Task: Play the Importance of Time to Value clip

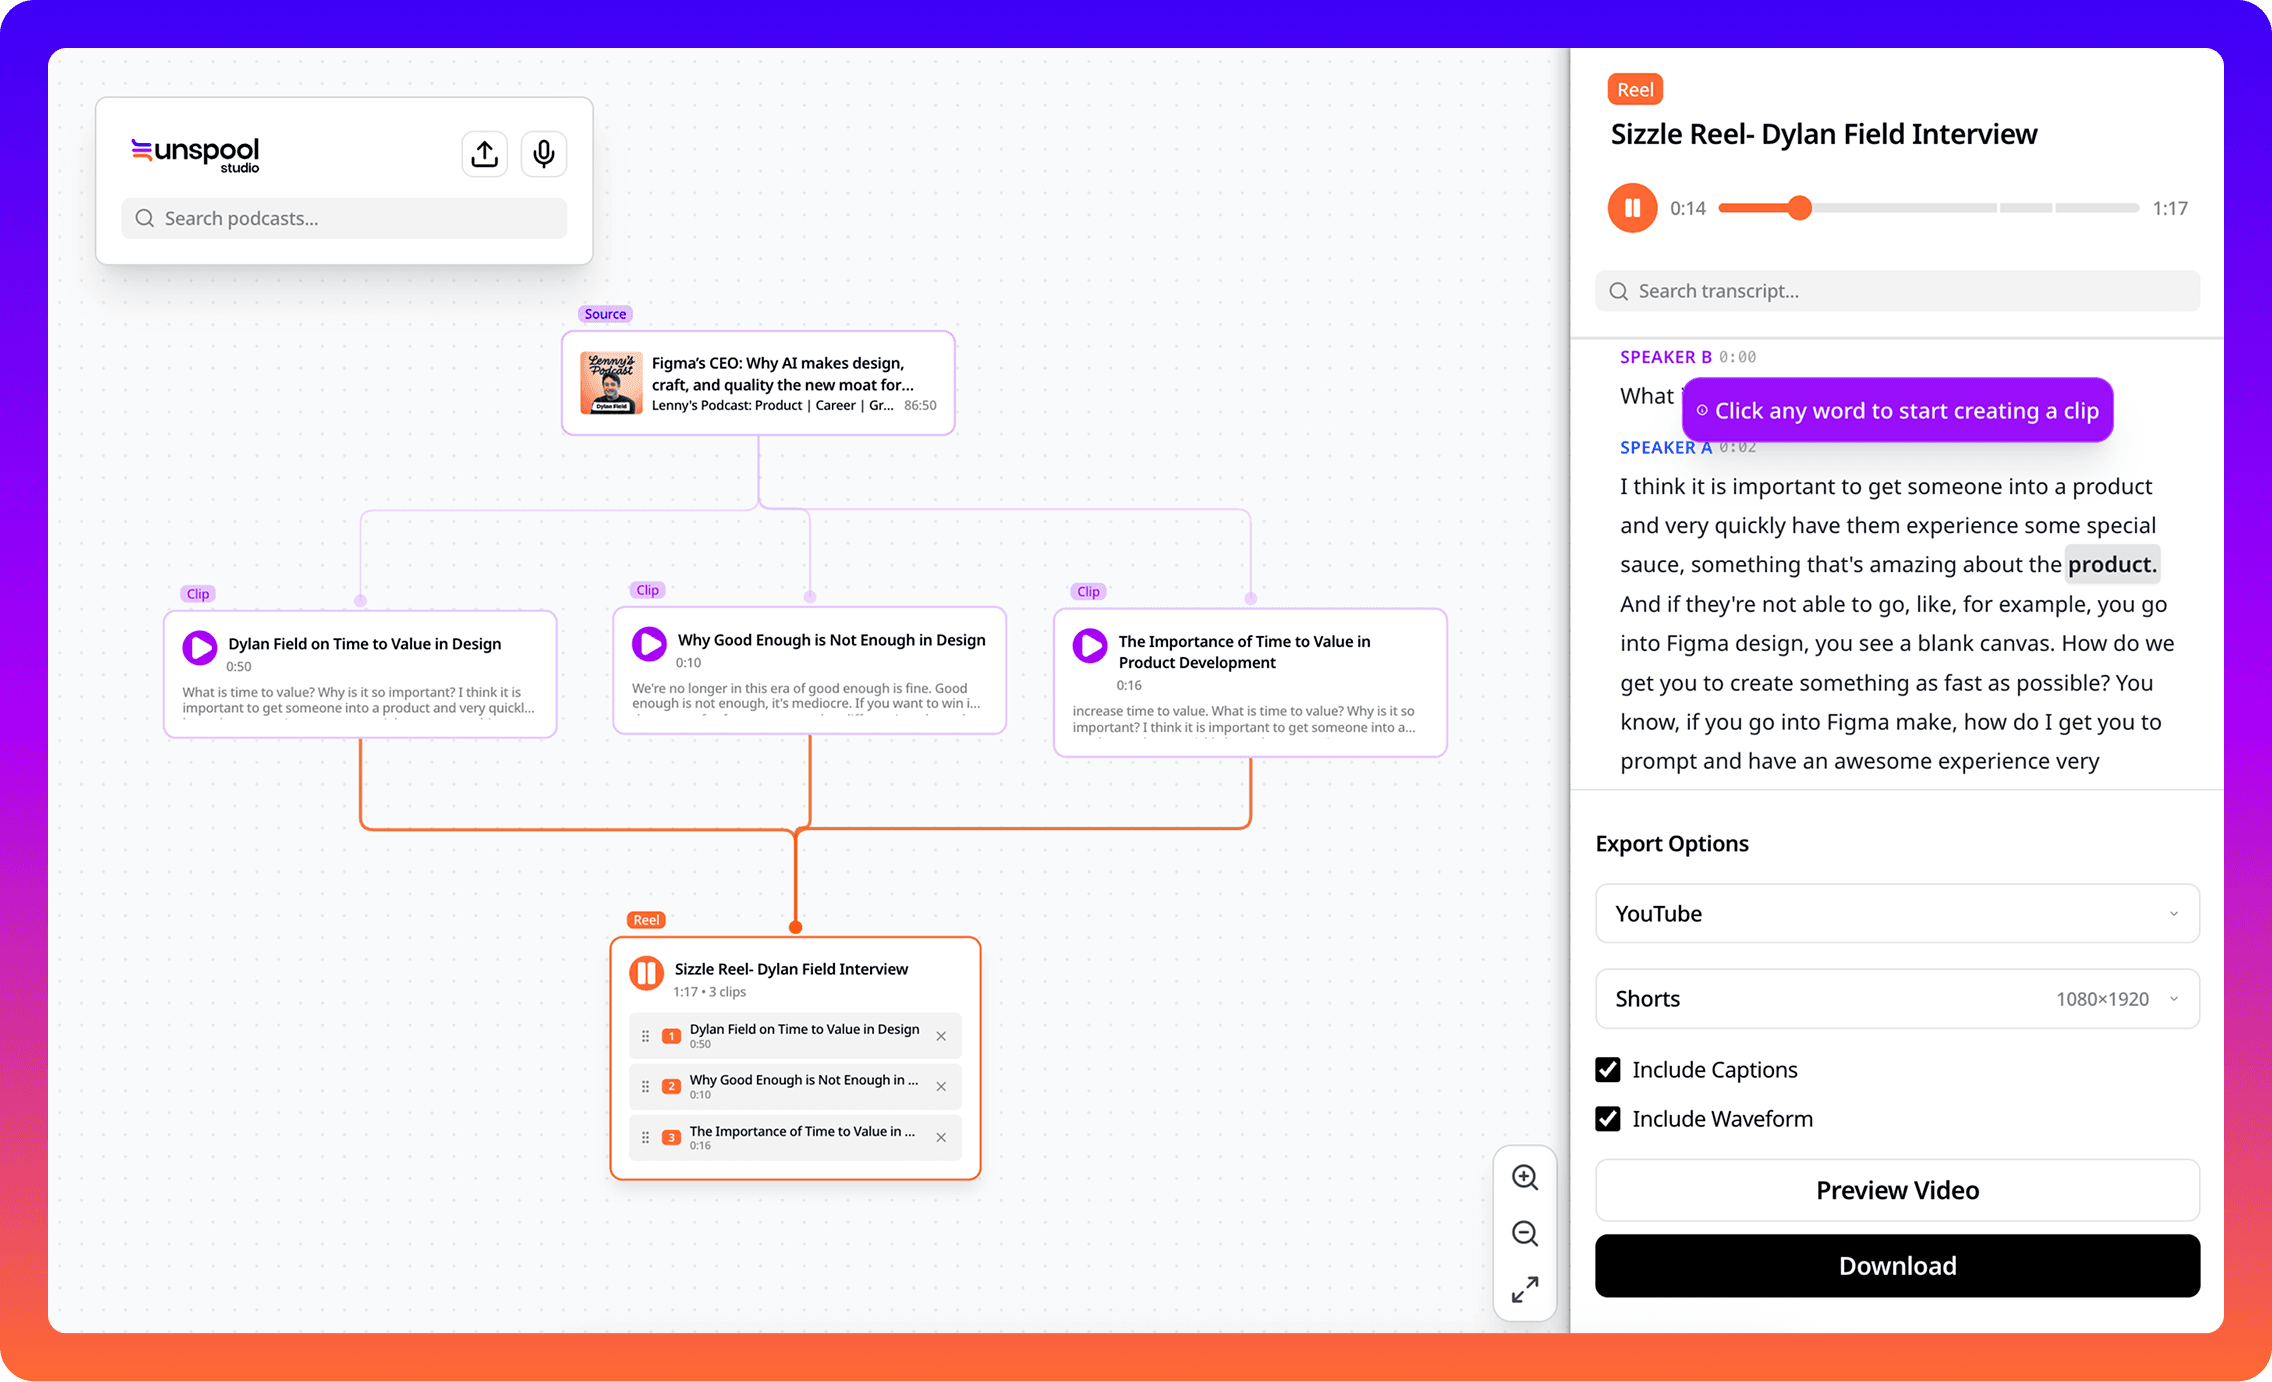Action: coord(1089,647)
